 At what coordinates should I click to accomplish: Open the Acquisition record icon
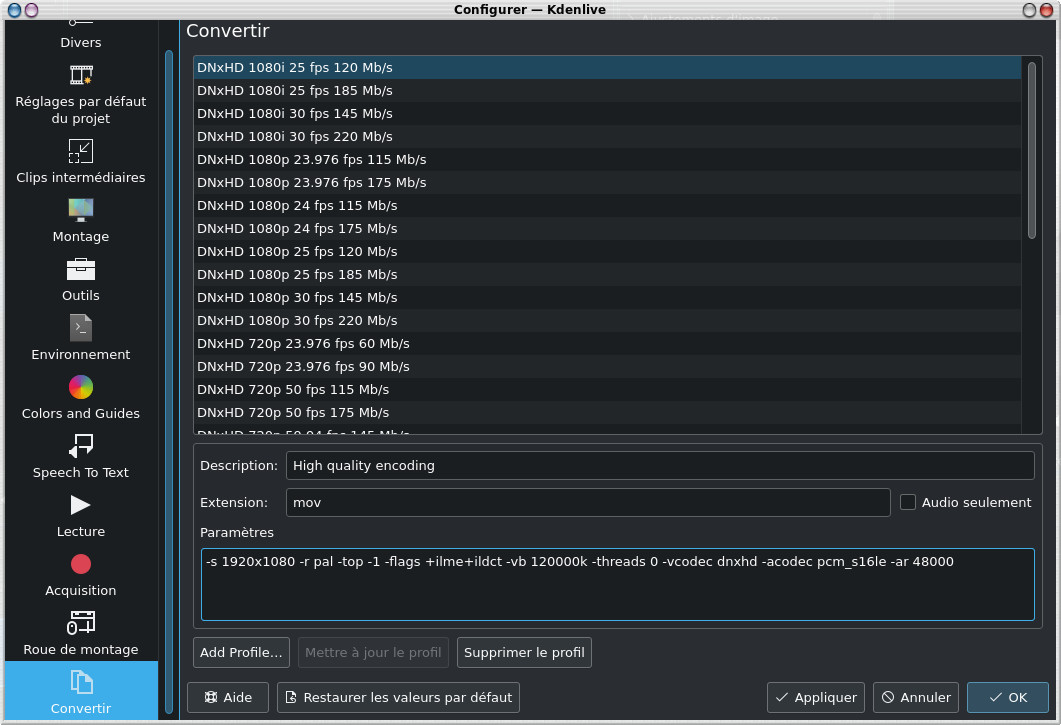(x=81, y=565)
